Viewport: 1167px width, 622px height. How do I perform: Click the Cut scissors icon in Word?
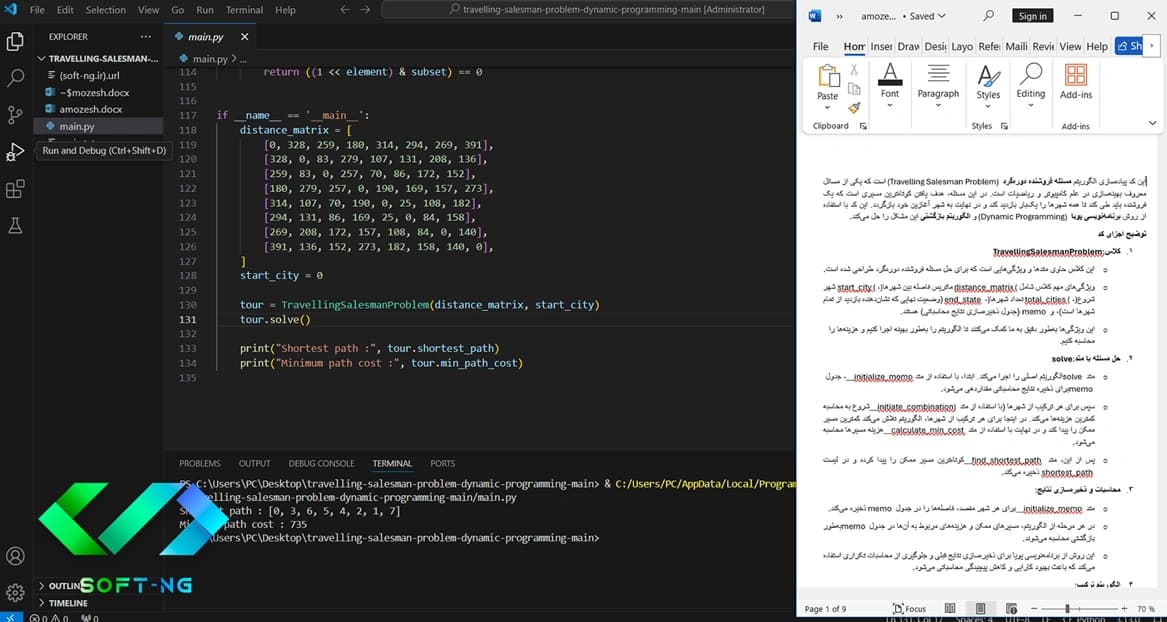point(854,70)
